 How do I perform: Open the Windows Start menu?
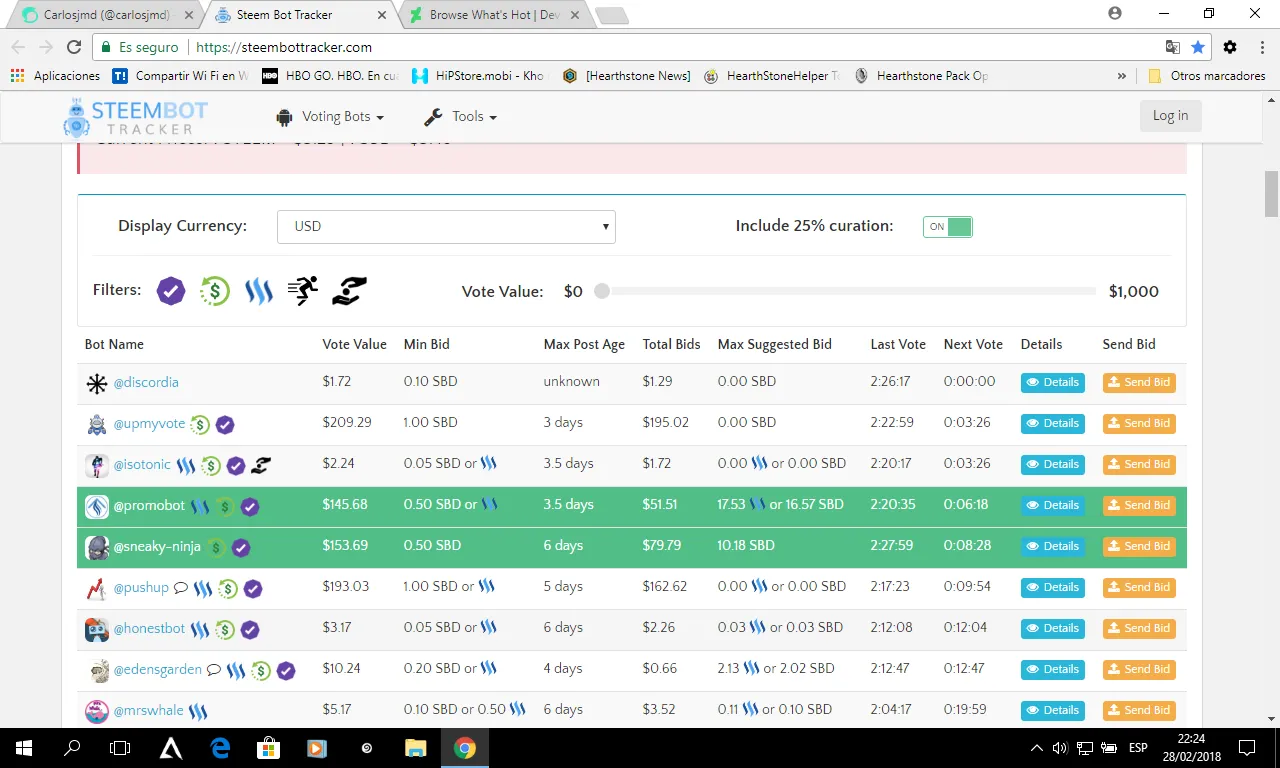click(23, 747)
